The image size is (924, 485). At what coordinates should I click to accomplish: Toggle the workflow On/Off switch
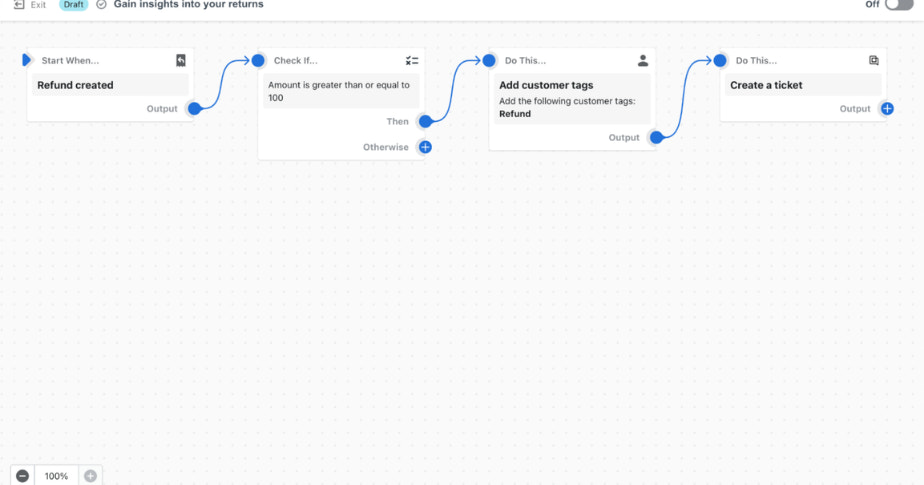pos(898,5)
